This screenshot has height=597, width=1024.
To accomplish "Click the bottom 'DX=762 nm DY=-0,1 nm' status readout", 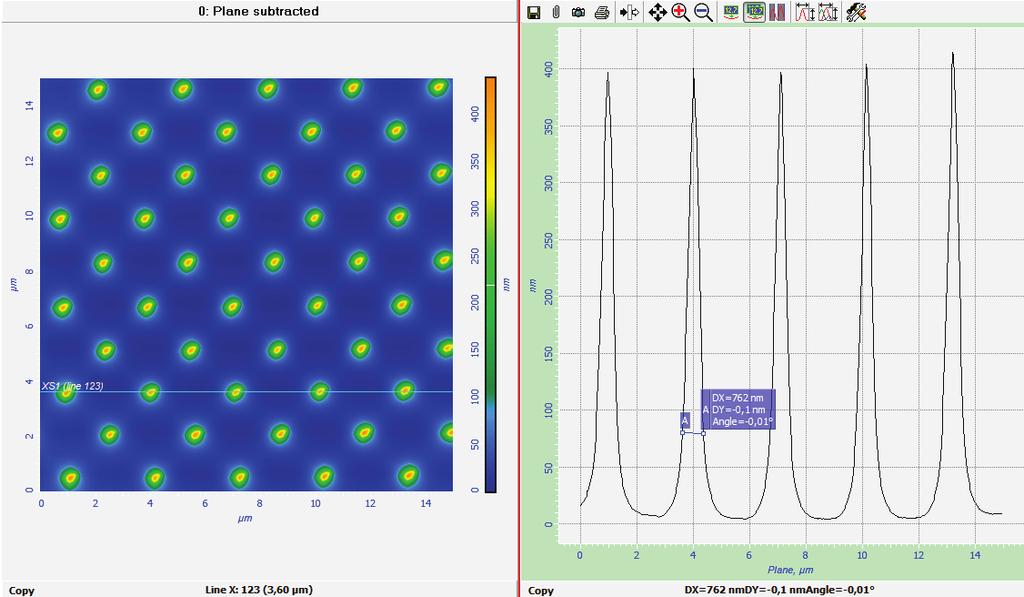I will 779,590.
